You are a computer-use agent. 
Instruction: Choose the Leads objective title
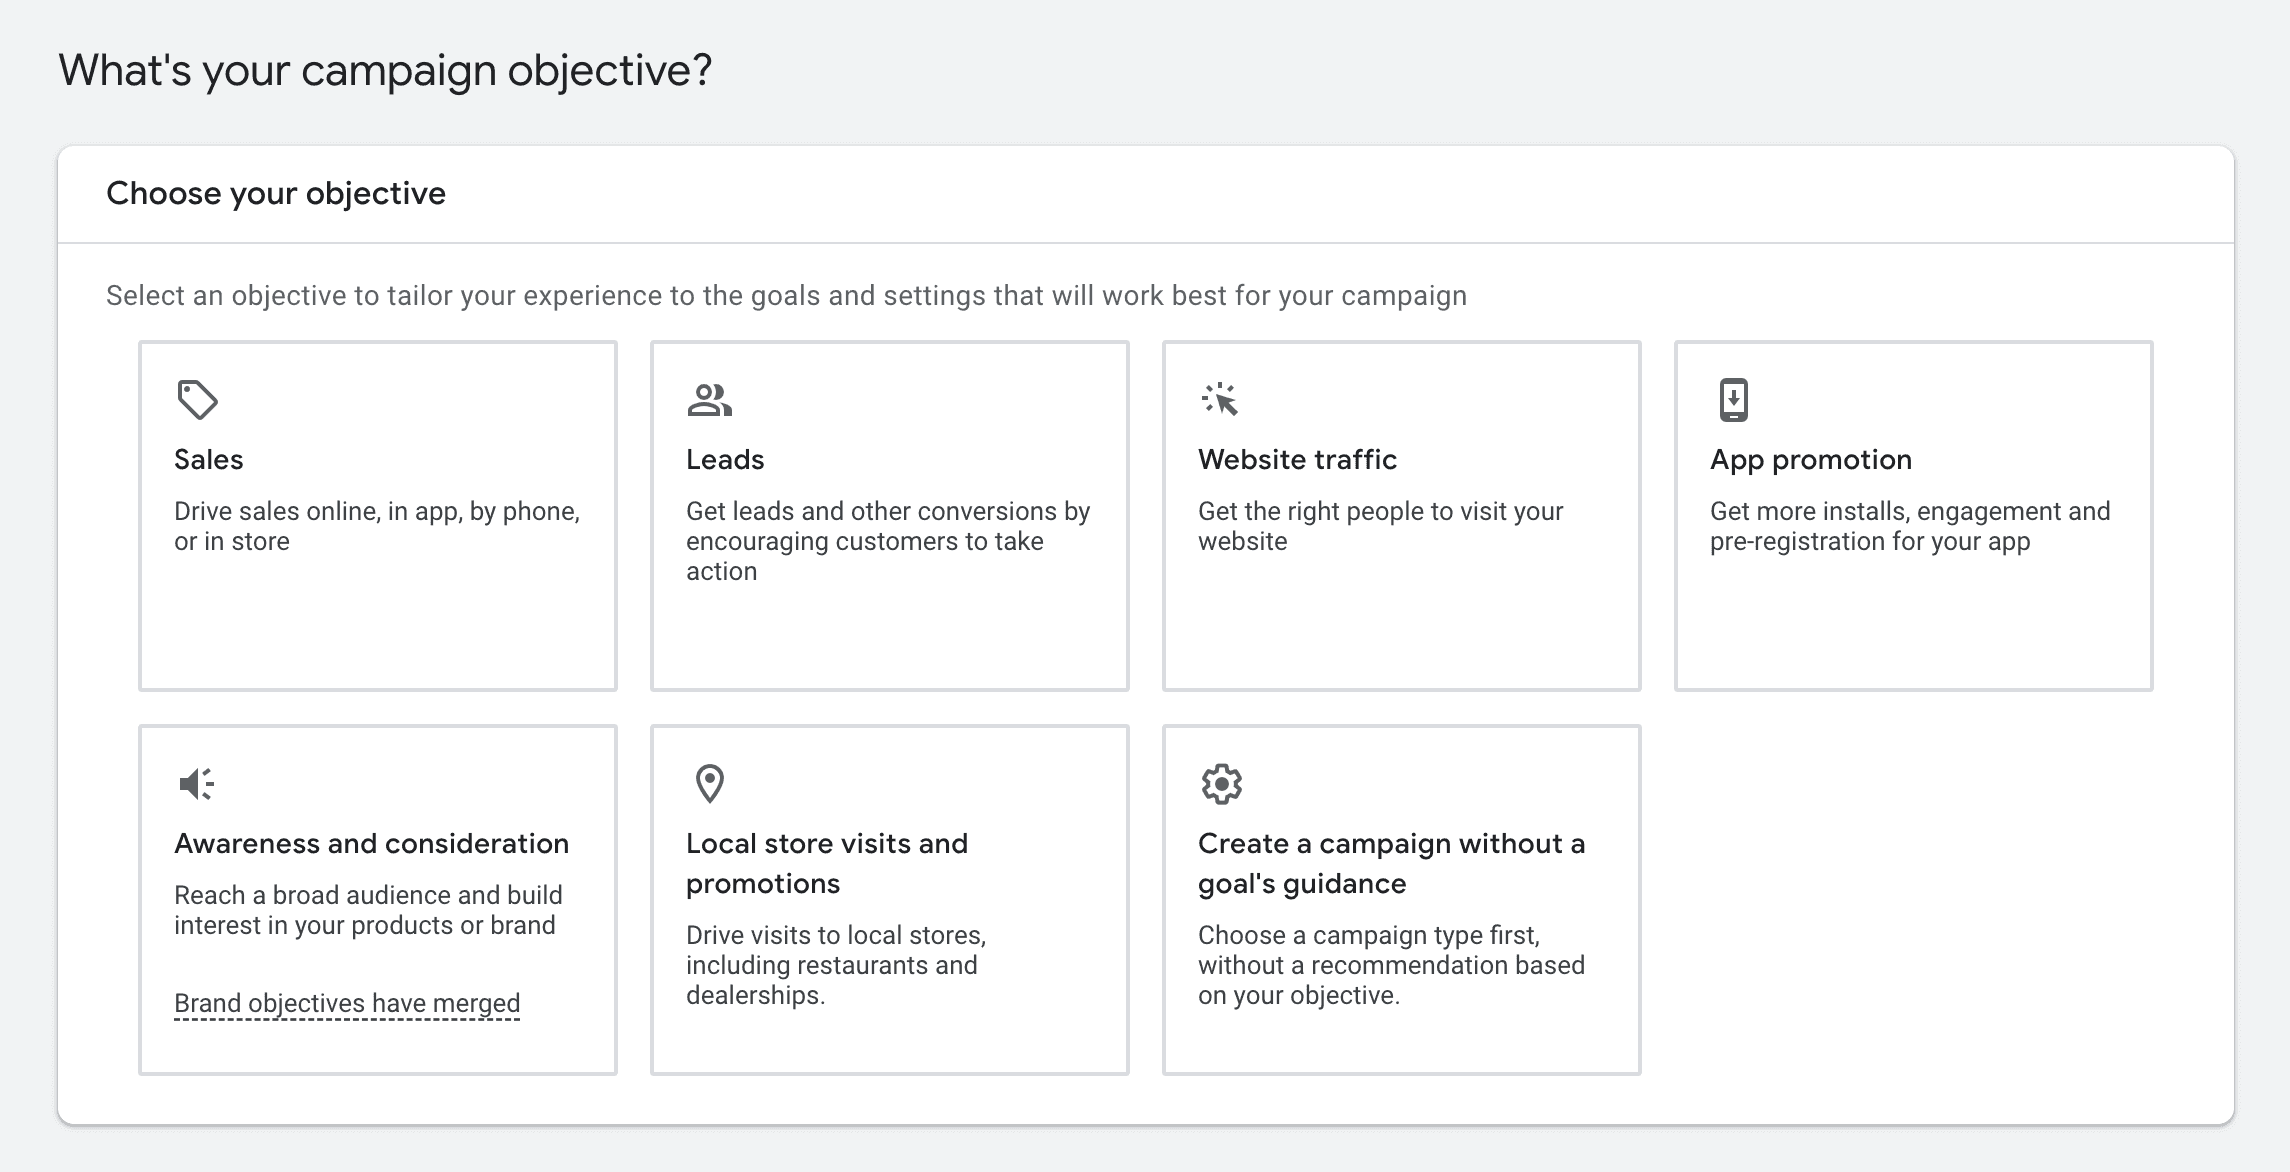[x=724, y=459]
